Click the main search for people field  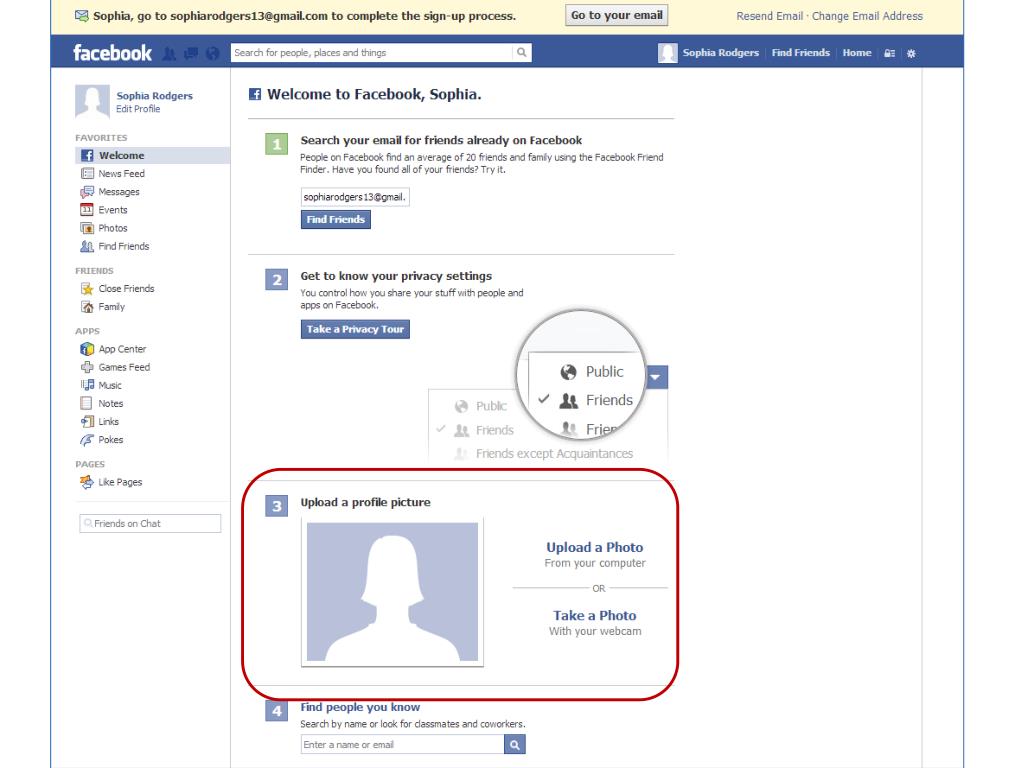point(372,53)
